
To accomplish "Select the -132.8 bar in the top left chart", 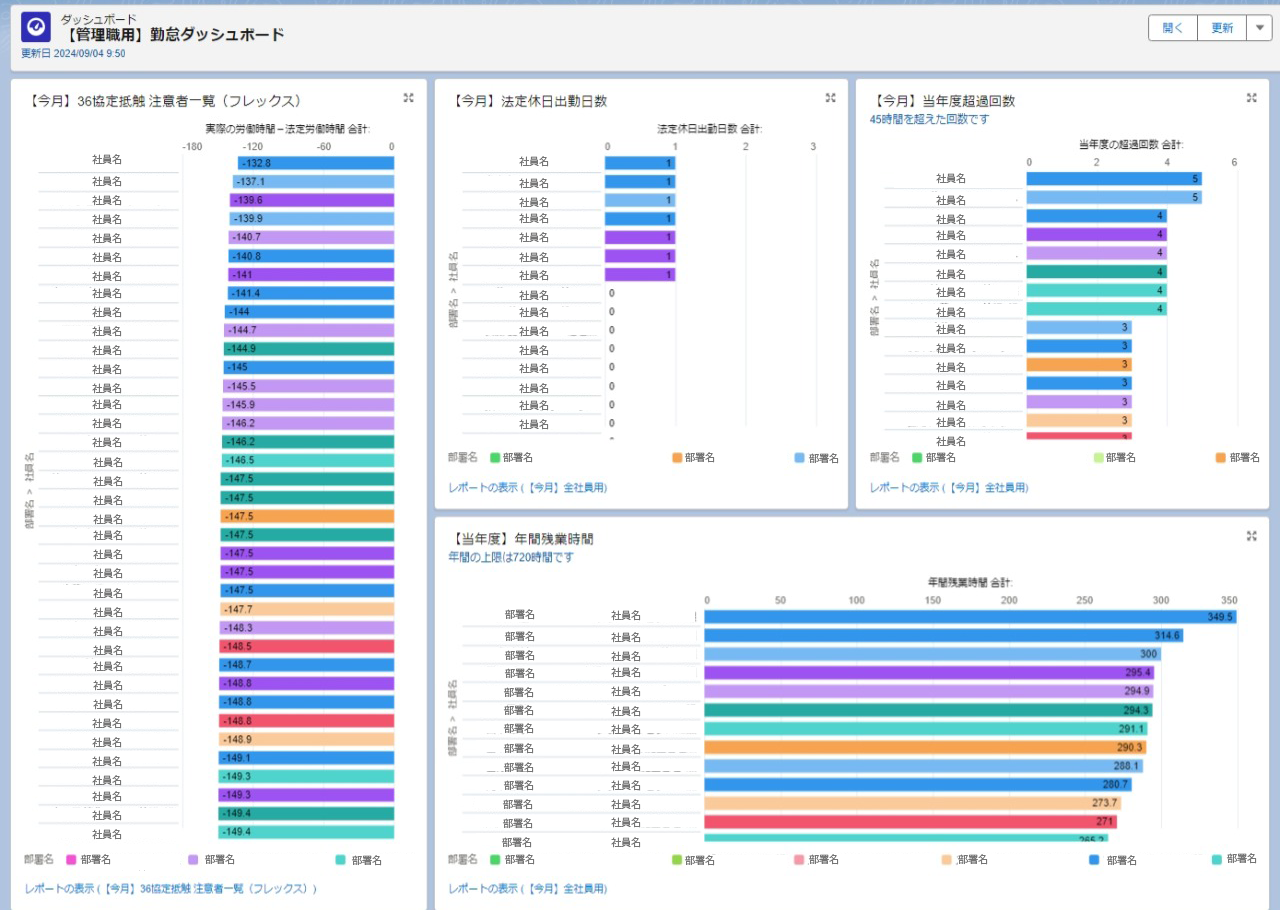I will [x=310, y=161].
